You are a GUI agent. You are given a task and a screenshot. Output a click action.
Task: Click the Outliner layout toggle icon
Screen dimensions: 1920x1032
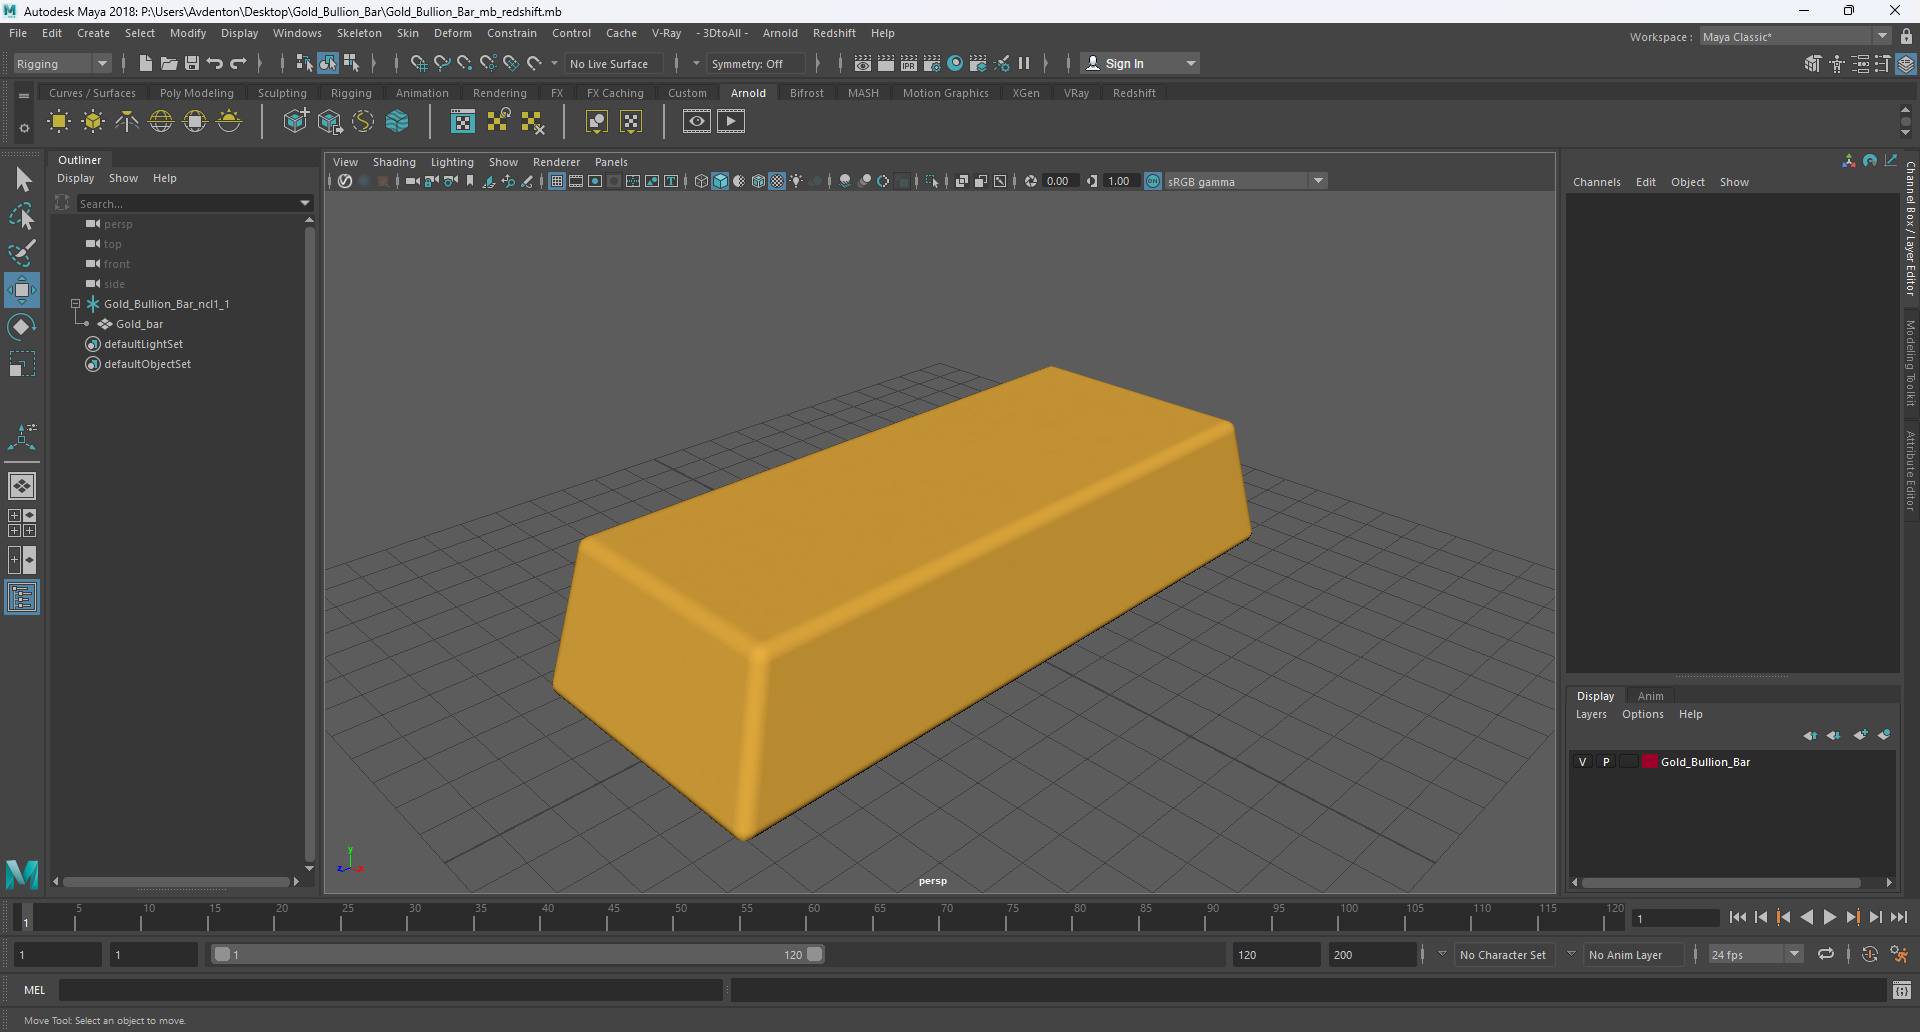click(x=22, y=598)
